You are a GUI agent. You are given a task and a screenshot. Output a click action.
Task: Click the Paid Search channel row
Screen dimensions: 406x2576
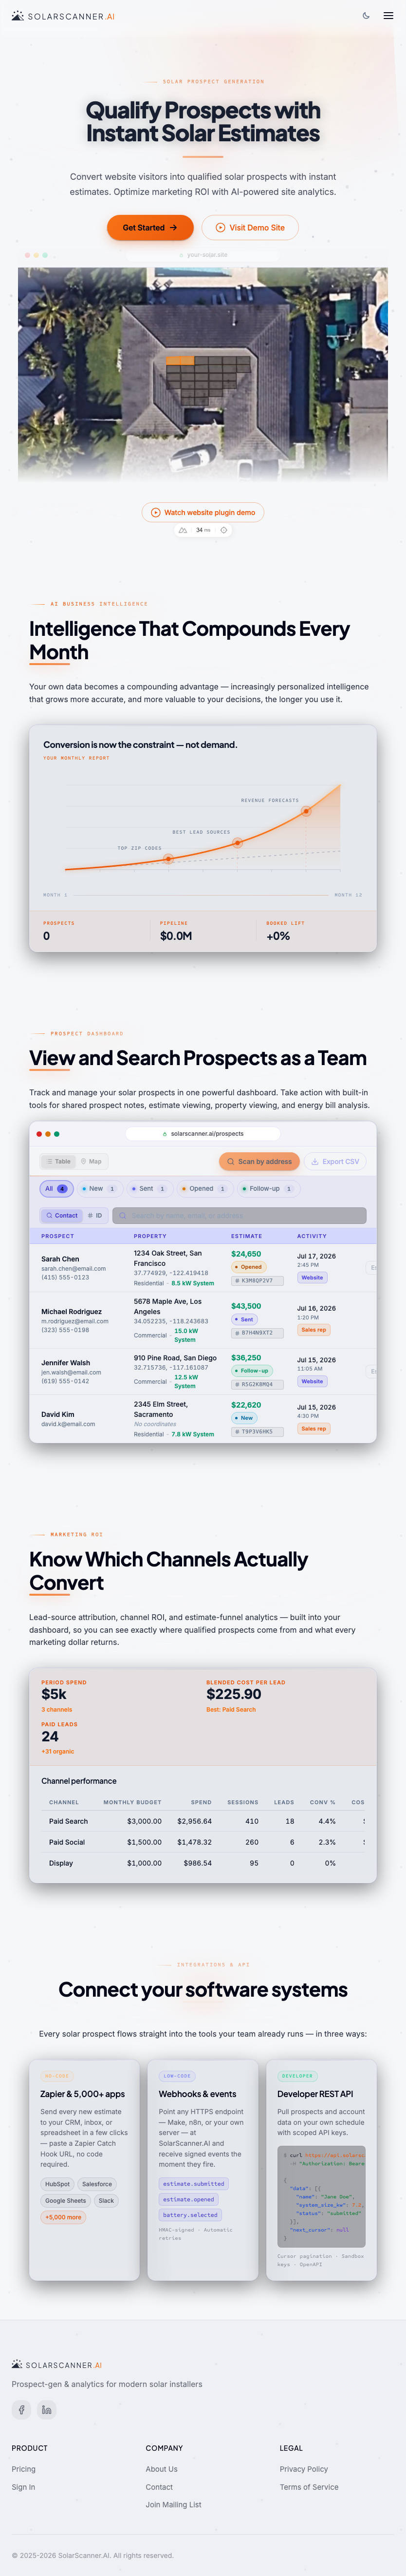(x=203, y=1821)
